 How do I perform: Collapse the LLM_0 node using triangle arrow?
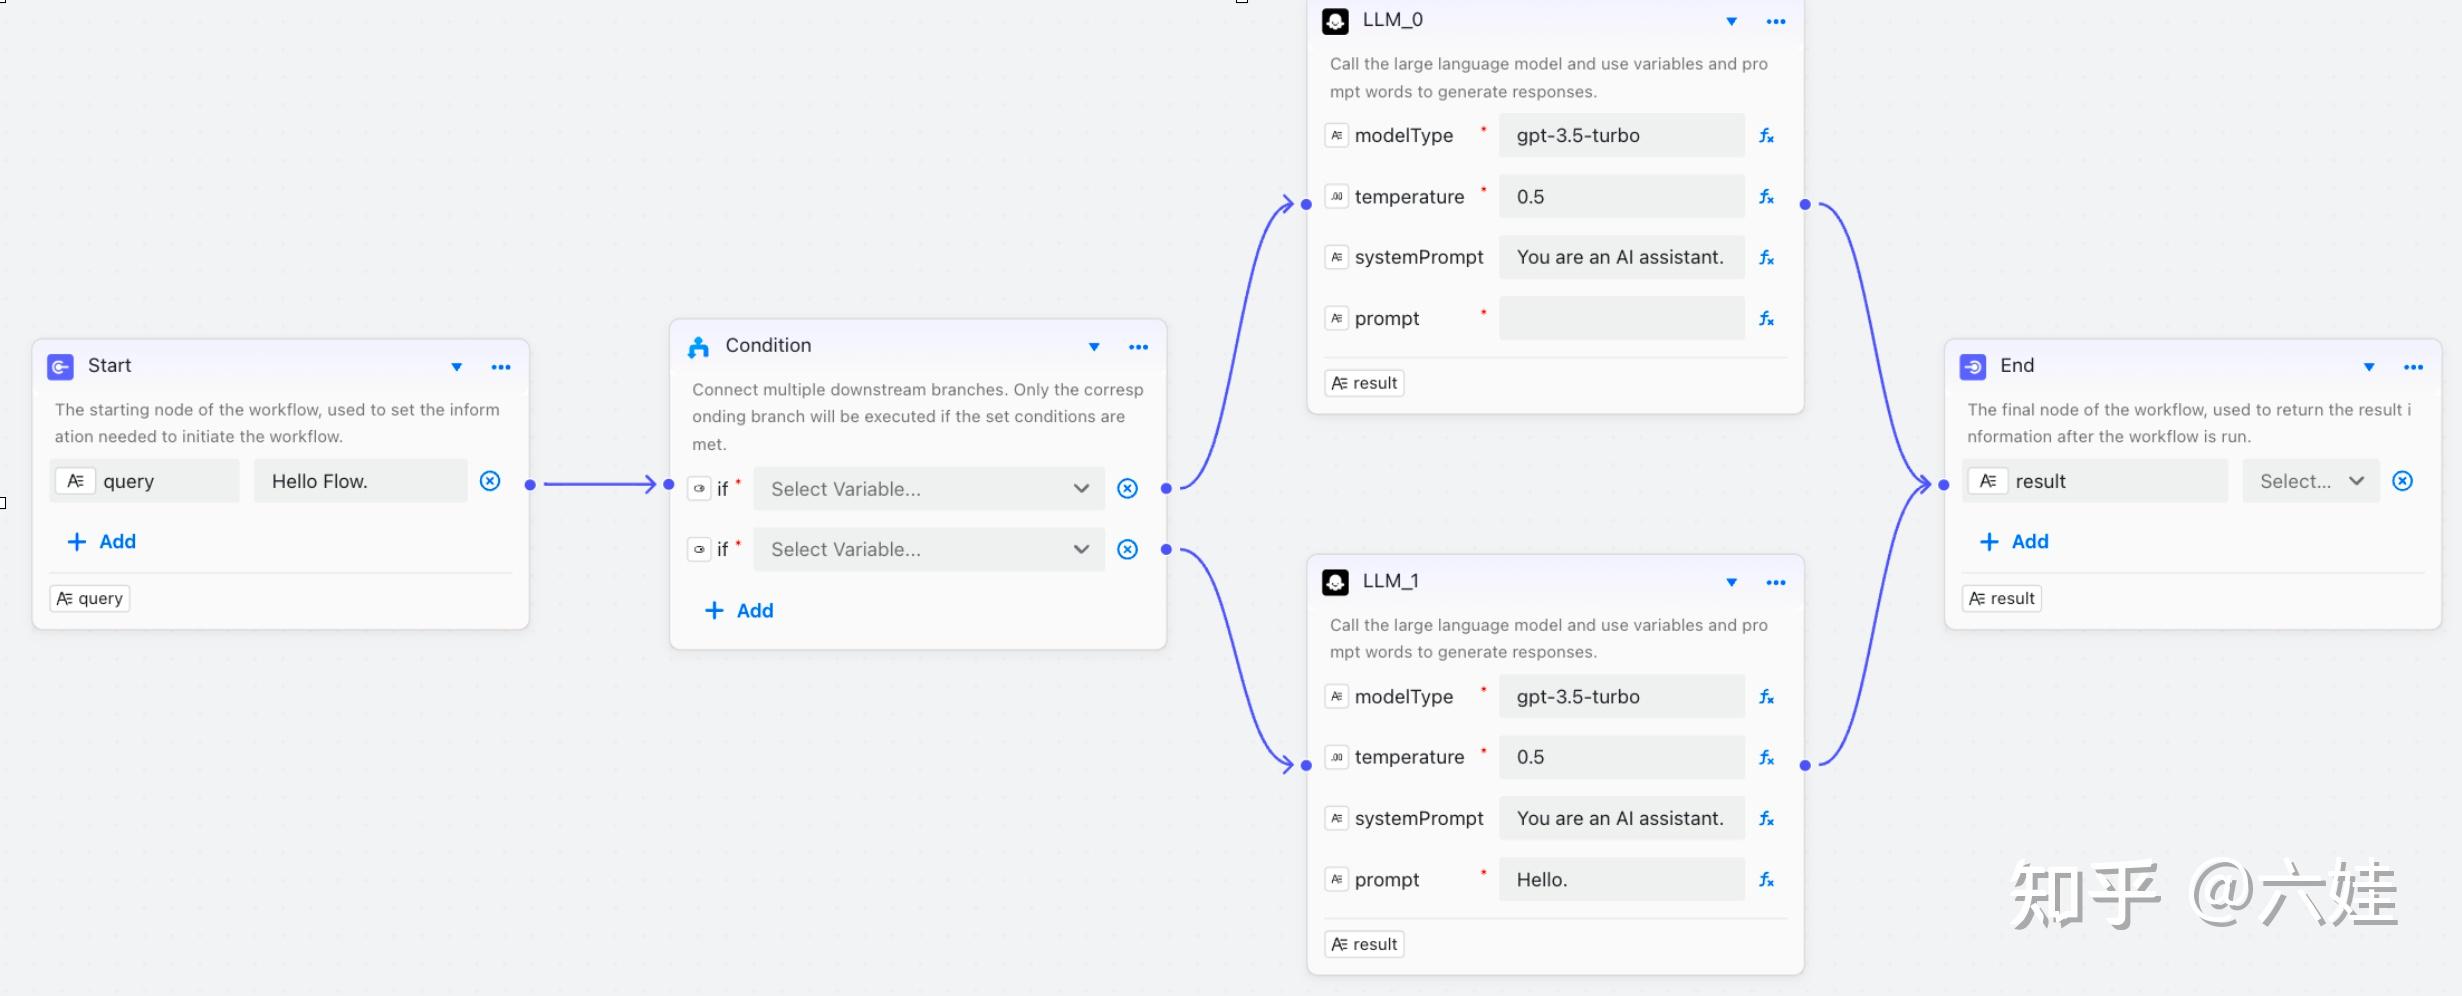[1731, 21]
